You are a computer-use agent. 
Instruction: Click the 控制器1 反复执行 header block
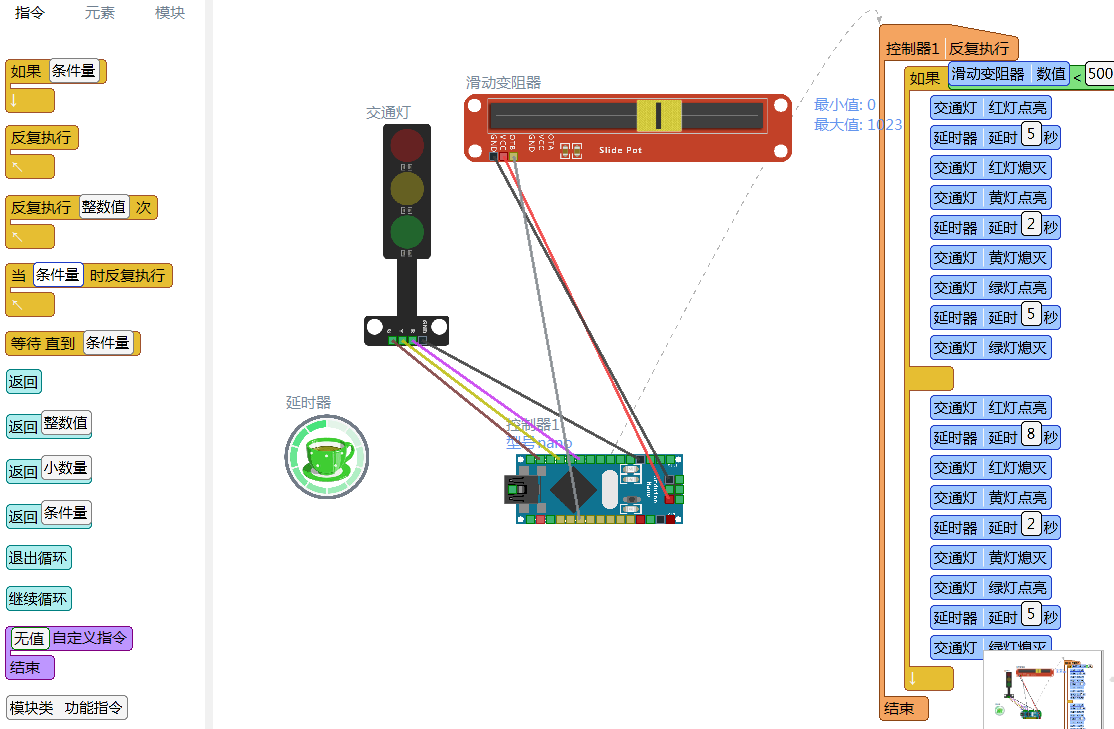(x=948, y=48)
